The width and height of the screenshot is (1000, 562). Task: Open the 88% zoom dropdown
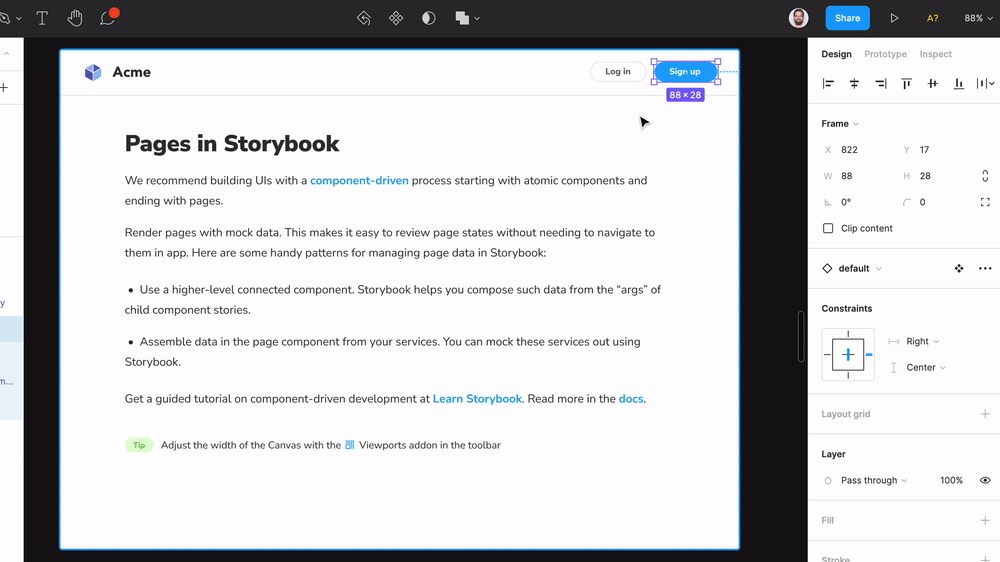click(978, 18)
